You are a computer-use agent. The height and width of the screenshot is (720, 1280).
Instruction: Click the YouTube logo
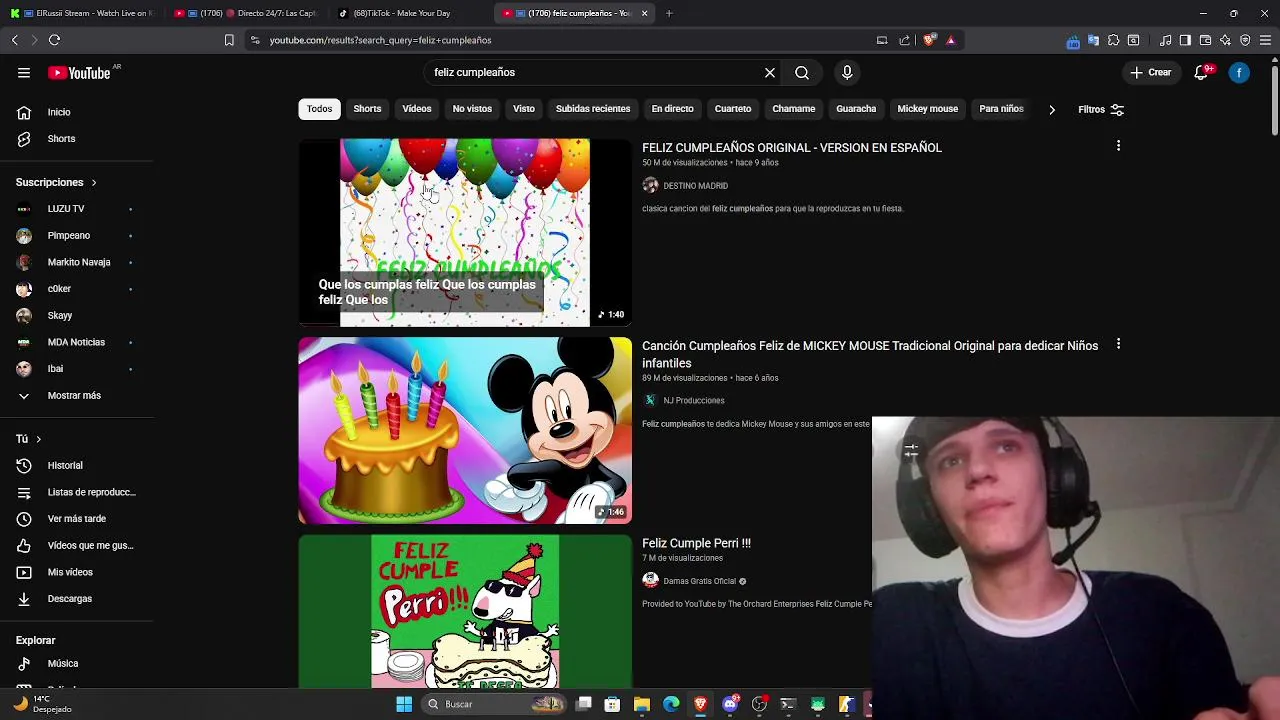click(x=79, y=73)
